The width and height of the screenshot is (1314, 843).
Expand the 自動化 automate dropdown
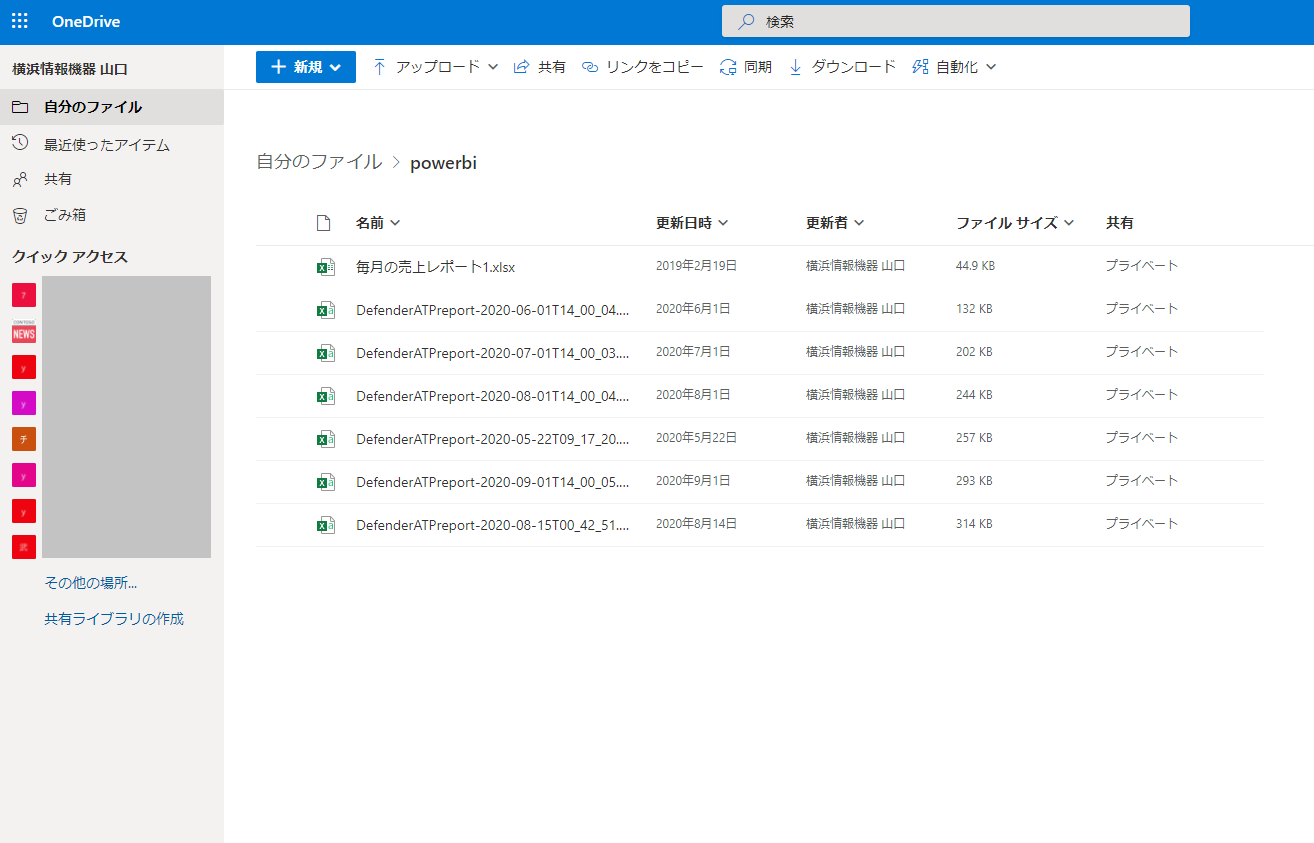pos(955,67)
